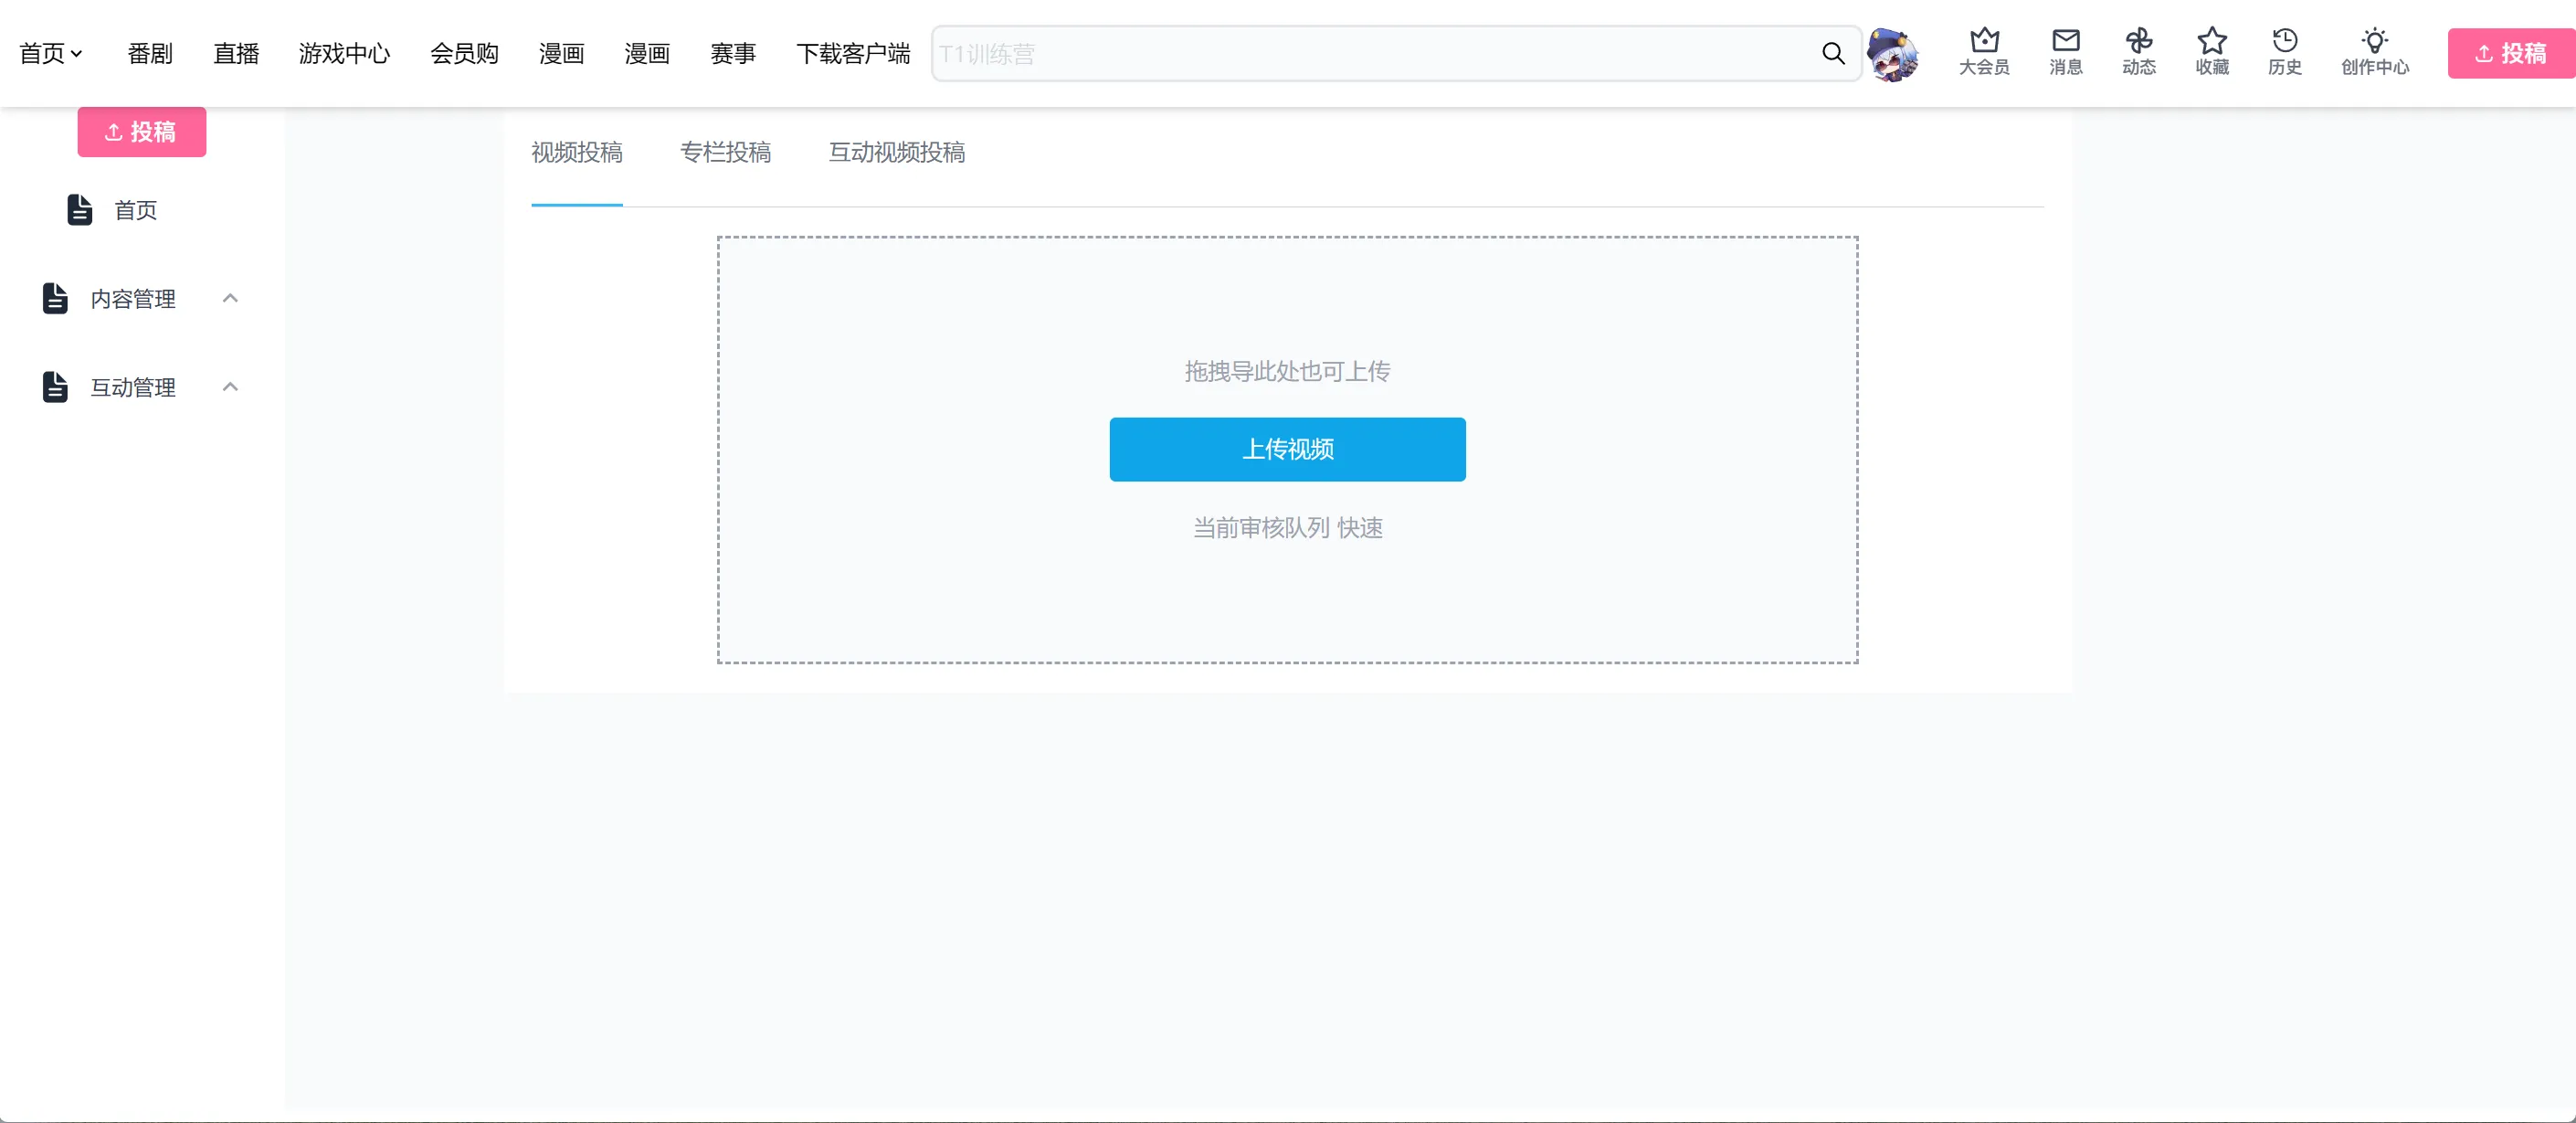Open the 历史 clock icon
The width and height of the screenshot is (2576, 1123).
[2285, 40]
